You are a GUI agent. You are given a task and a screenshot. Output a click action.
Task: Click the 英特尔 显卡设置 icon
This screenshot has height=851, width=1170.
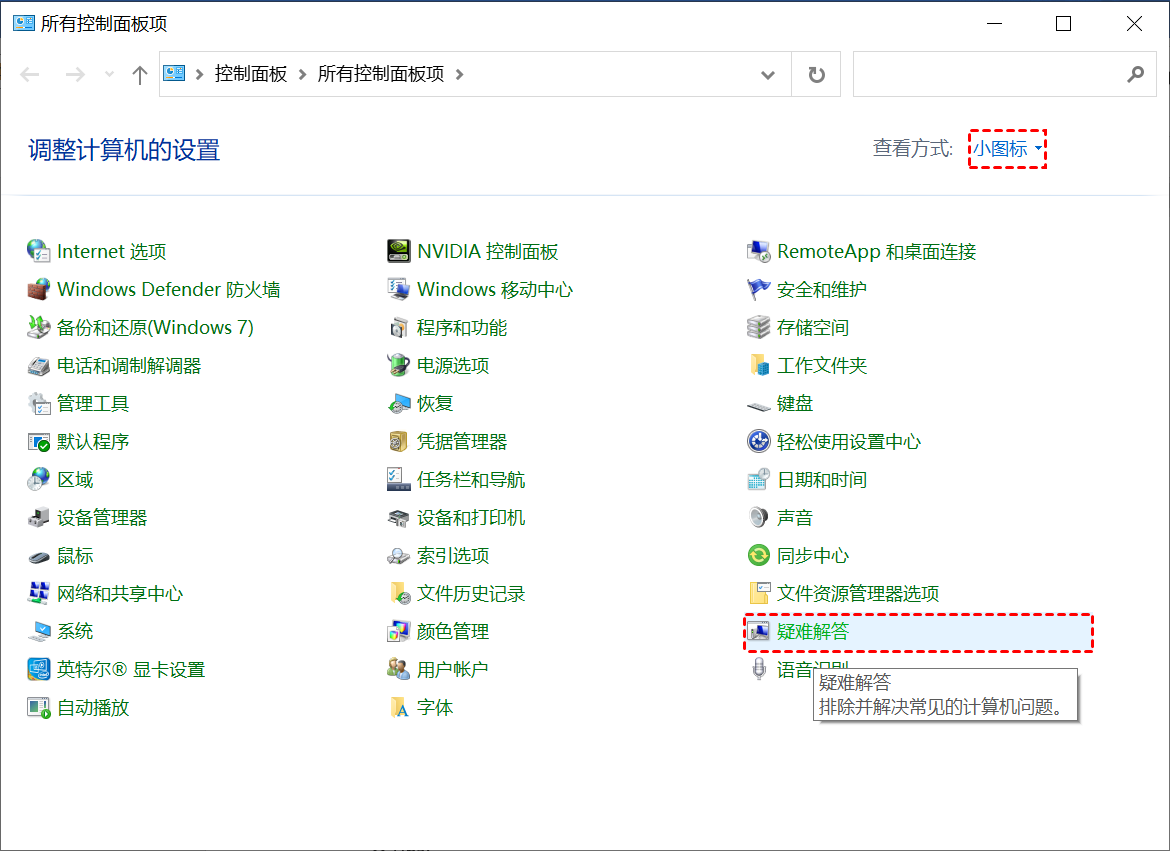pos(39,670)
